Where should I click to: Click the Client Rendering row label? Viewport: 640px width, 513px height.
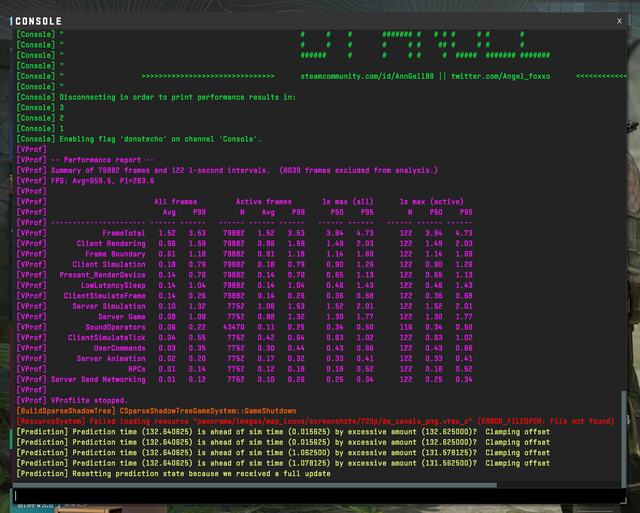coord(111,244)
